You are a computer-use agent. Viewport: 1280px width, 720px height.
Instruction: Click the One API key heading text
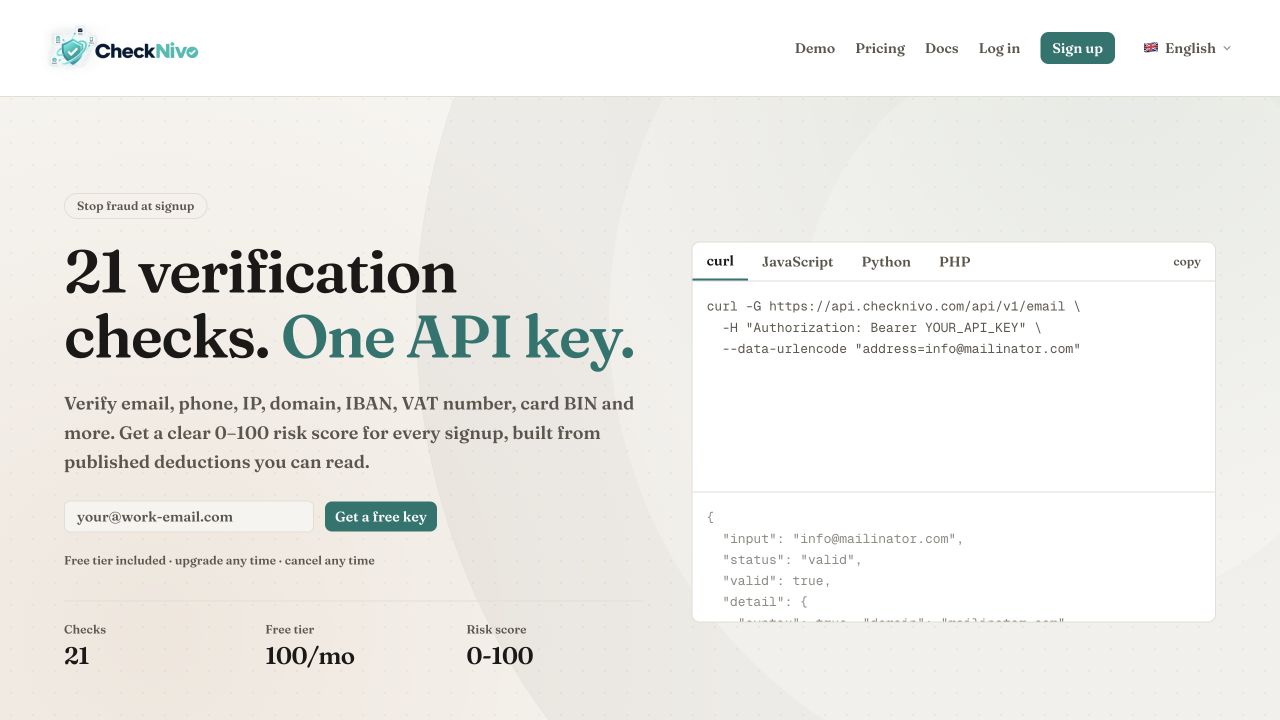coord(458,339)
